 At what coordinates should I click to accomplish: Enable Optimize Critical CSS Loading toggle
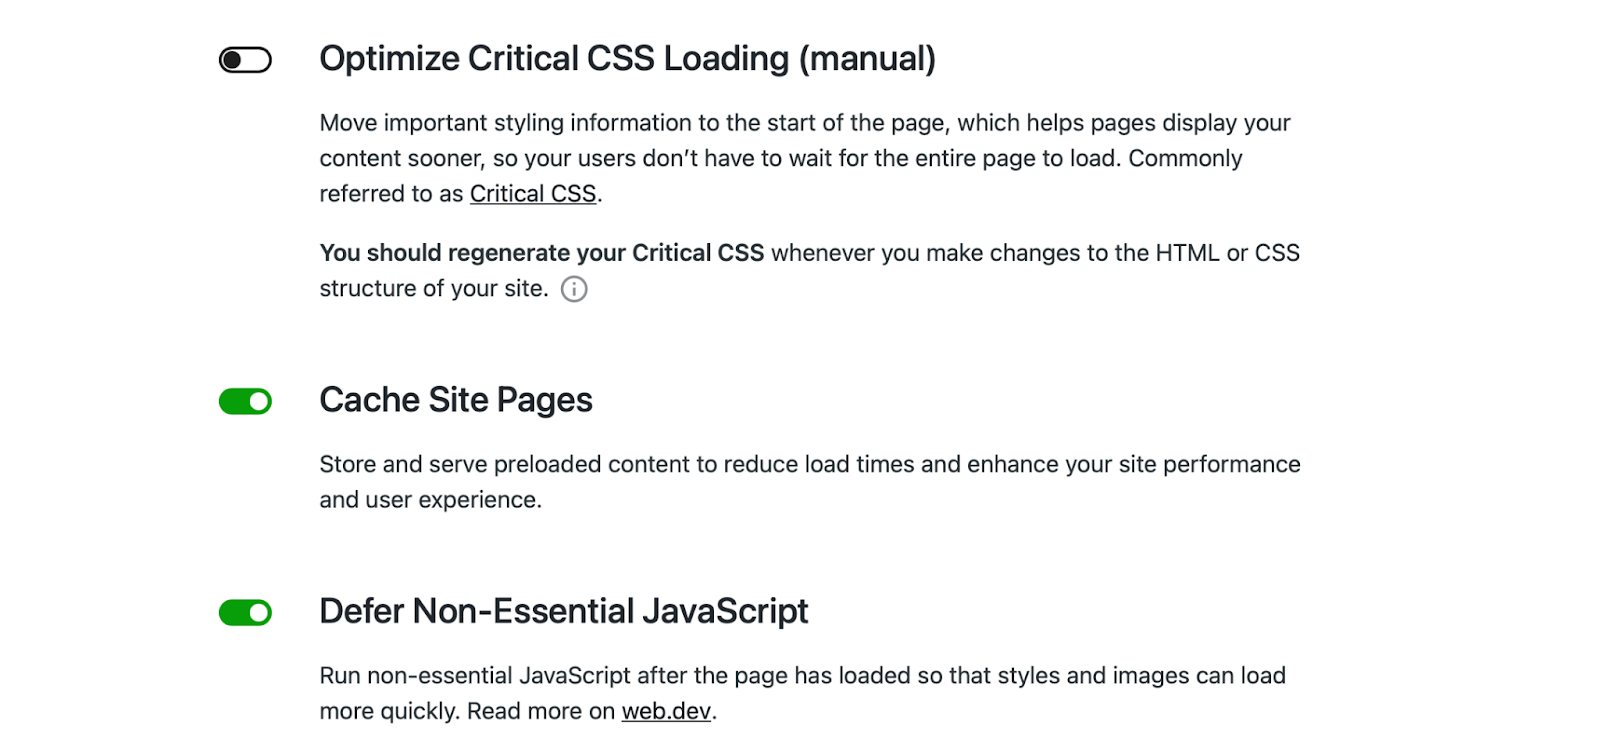245,60
